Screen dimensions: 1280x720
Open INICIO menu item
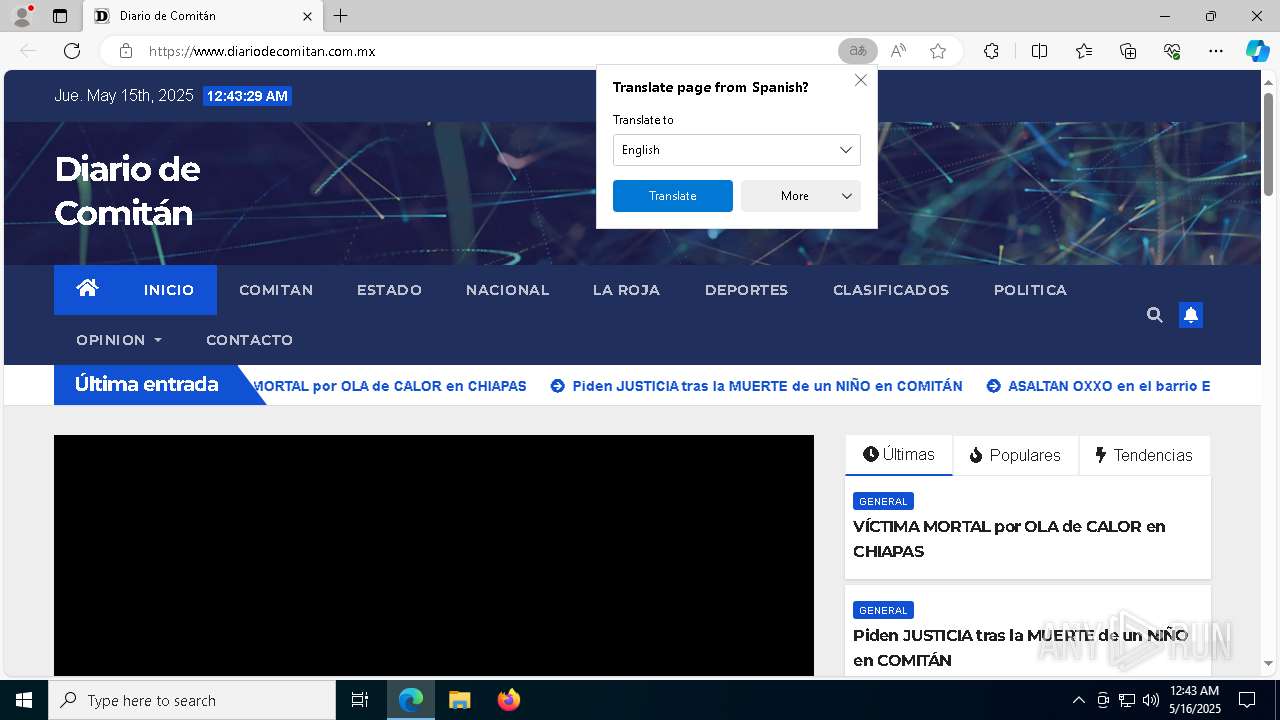point(169,290)
